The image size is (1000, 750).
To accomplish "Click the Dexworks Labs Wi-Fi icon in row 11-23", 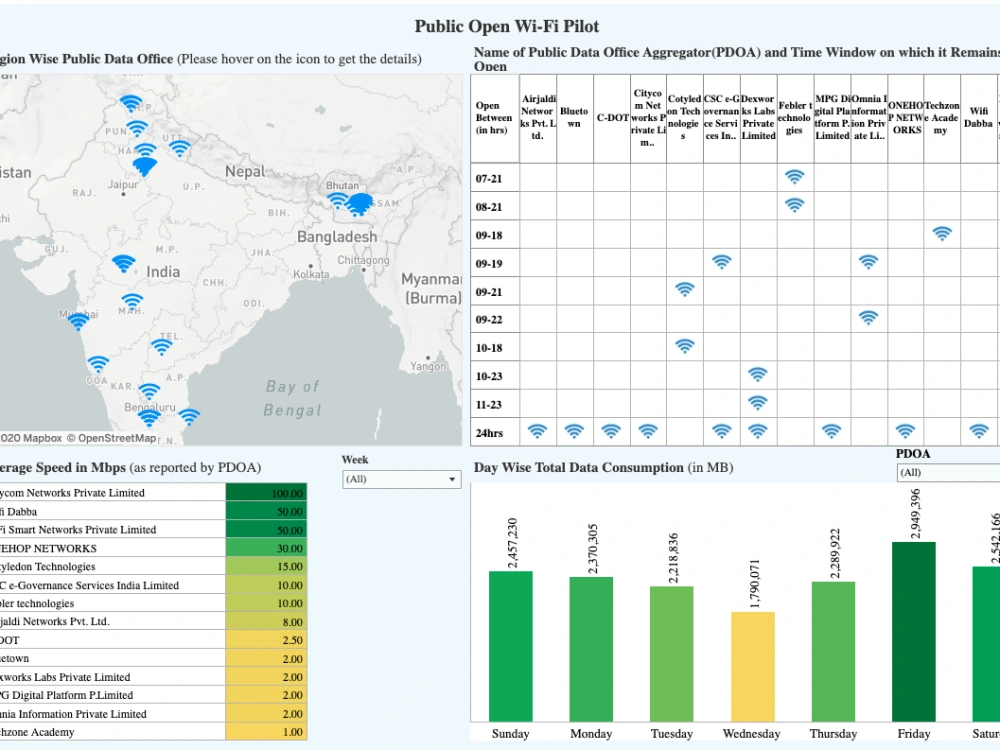I will pos(757,402).
